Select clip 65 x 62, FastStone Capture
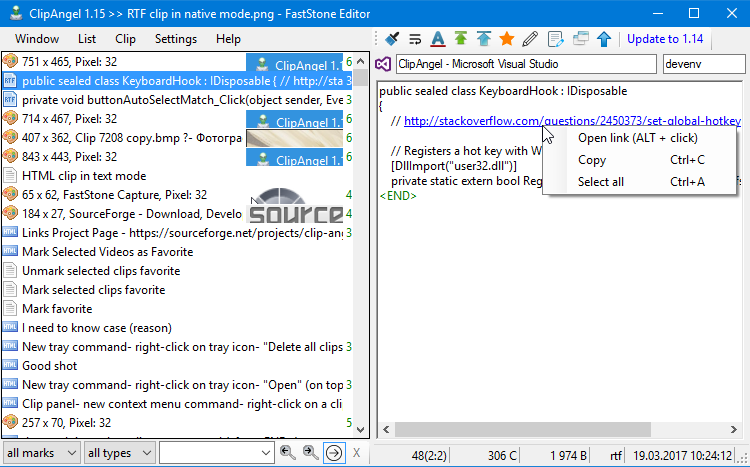Screen dimensions: 750x467 177,195
